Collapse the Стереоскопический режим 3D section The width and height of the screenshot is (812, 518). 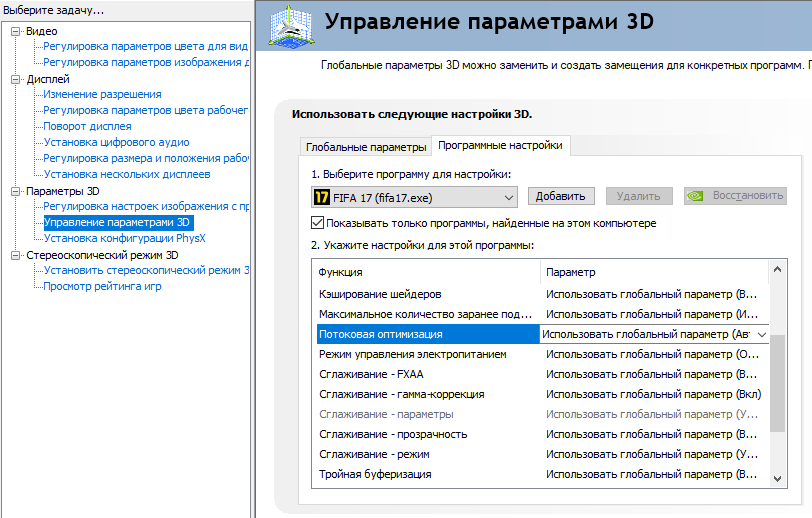point(16,255)
